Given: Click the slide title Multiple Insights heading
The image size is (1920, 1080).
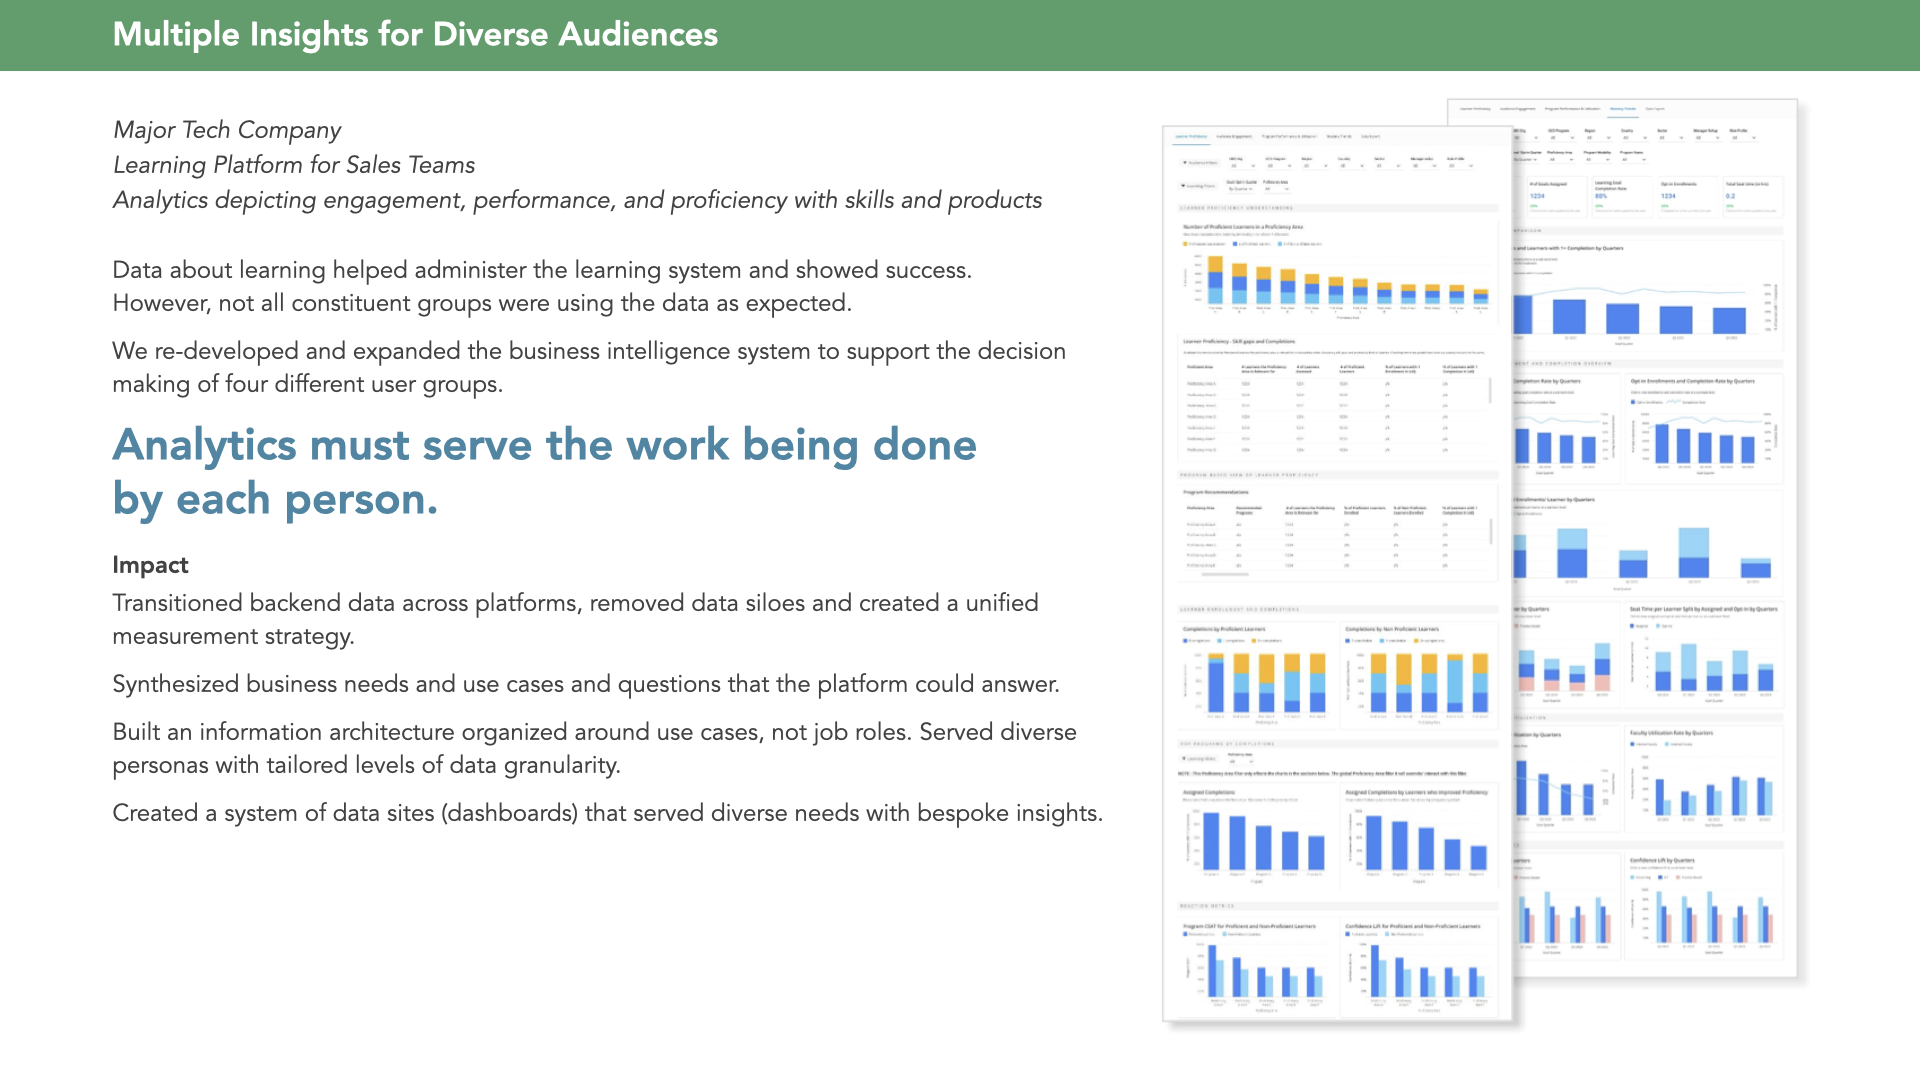Looking at the screenshot, I should 415,35.
